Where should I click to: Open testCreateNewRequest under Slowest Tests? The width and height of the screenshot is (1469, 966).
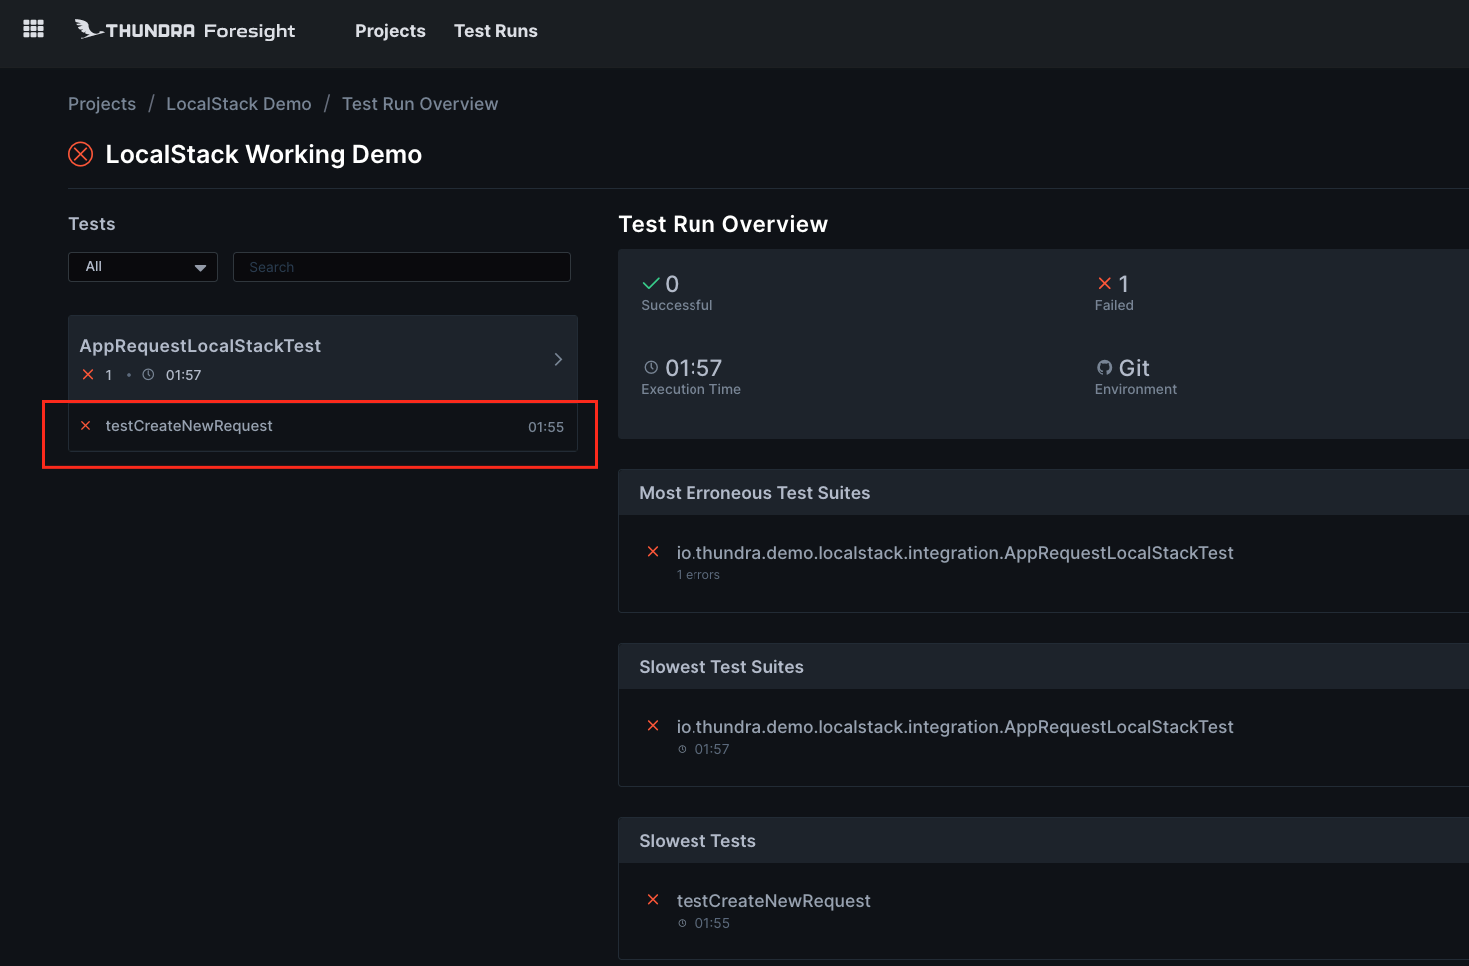coord(773,901)
